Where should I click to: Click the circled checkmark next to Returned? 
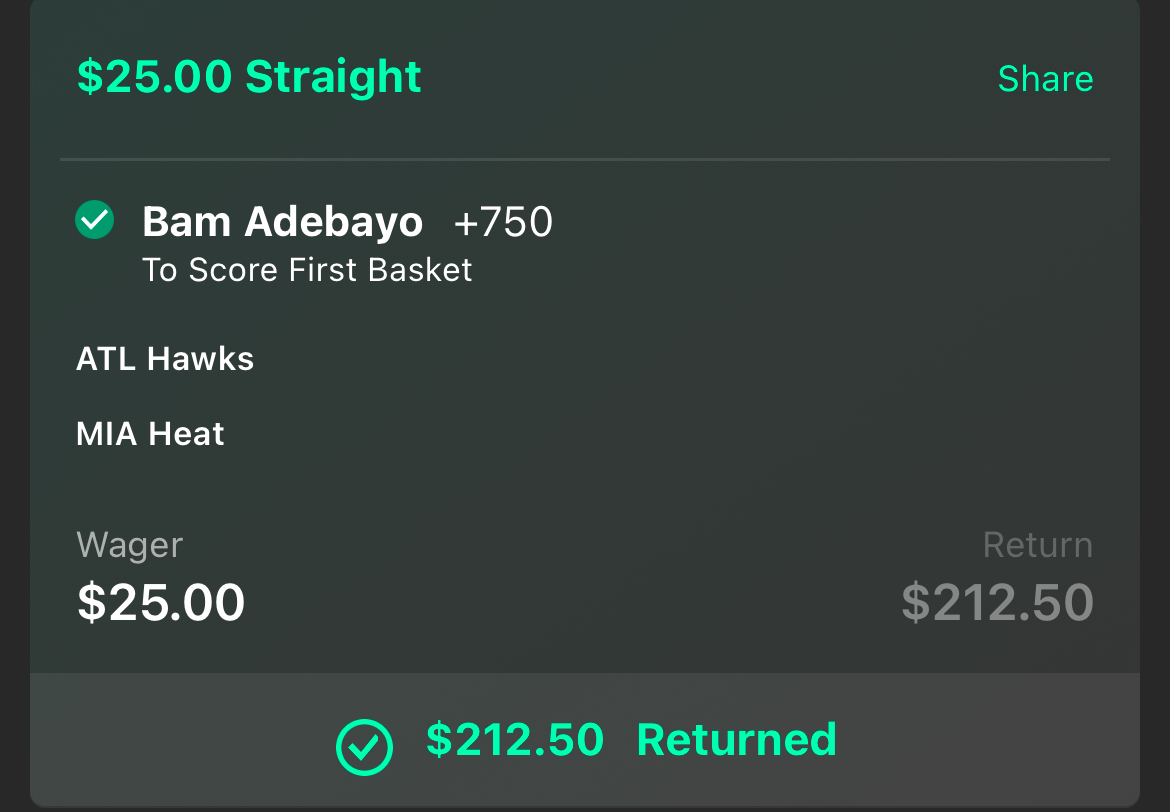(364, 747)
